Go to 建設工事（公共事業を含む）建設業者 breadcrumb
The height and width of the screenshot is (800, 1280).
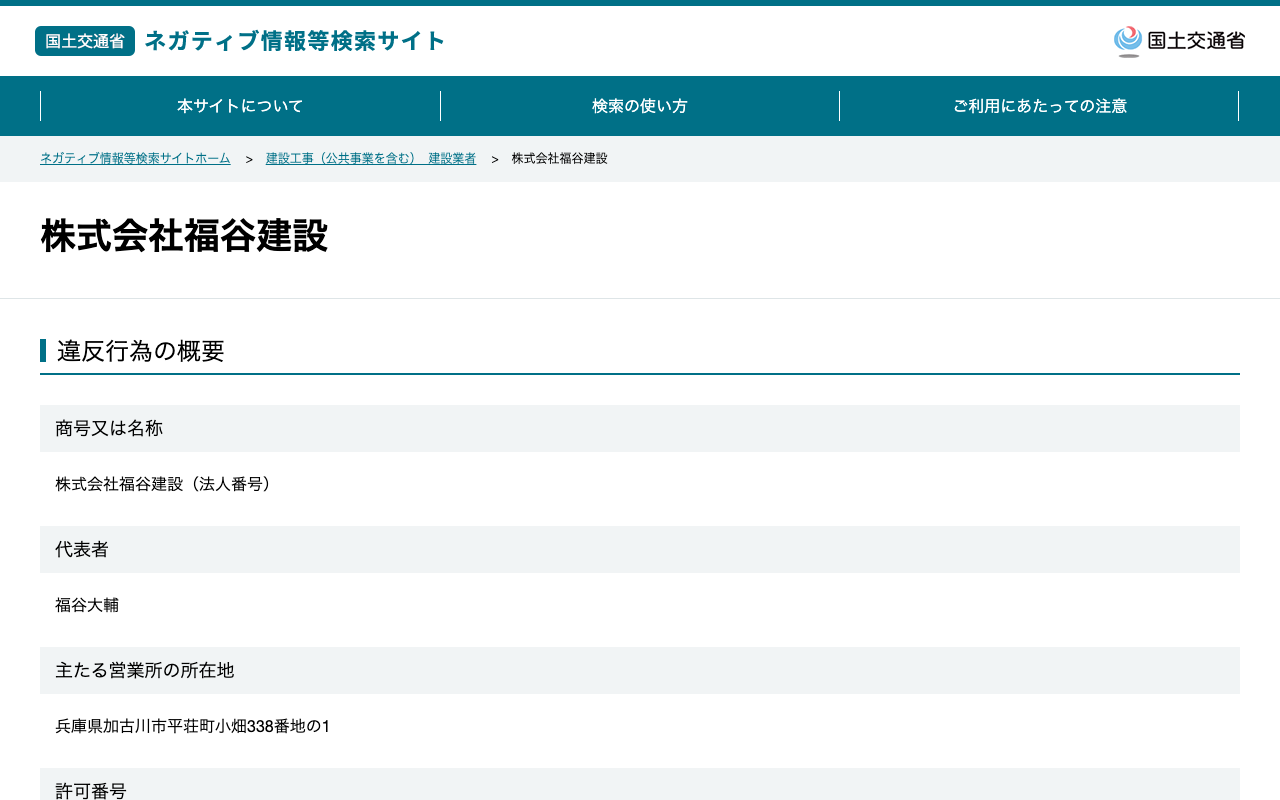pos(371,158)
